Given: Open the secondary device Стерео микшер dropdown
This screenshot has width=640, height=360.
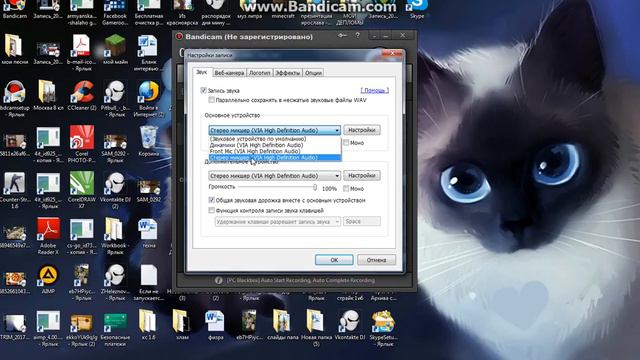Looking at the screenshot, I should pyautogui.click(x=274, y=176).
